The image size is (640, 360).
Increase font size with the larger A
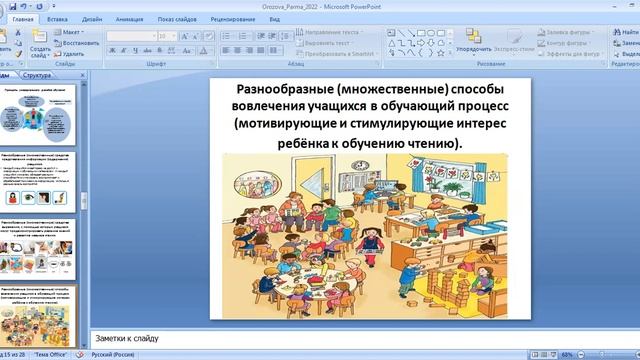pos(184,36)
